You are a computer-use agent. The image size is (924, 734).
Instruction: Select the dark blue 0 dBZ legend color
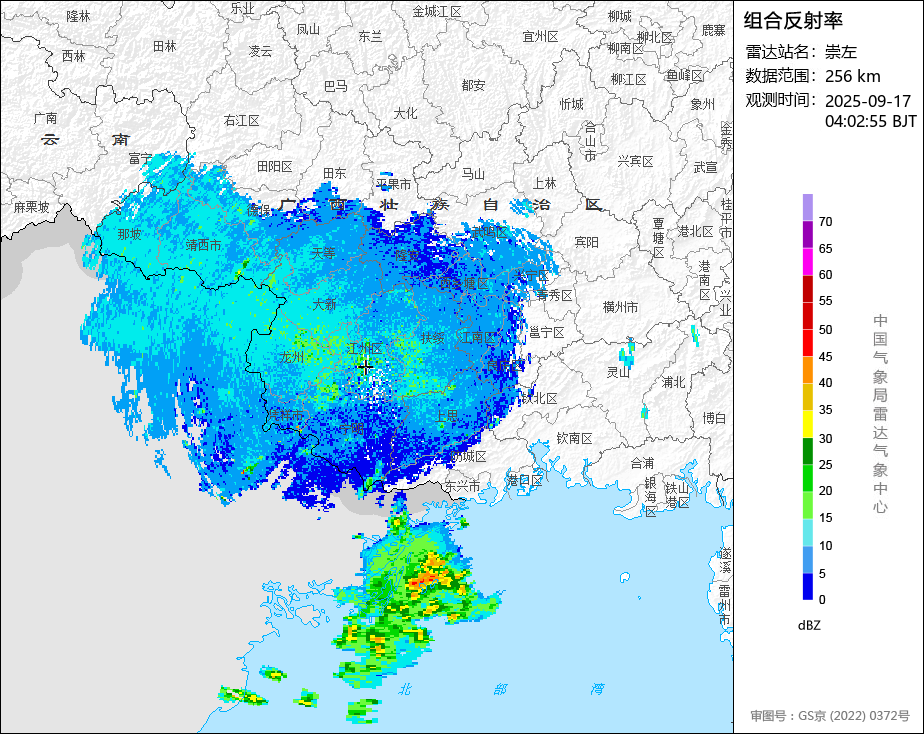807,587
